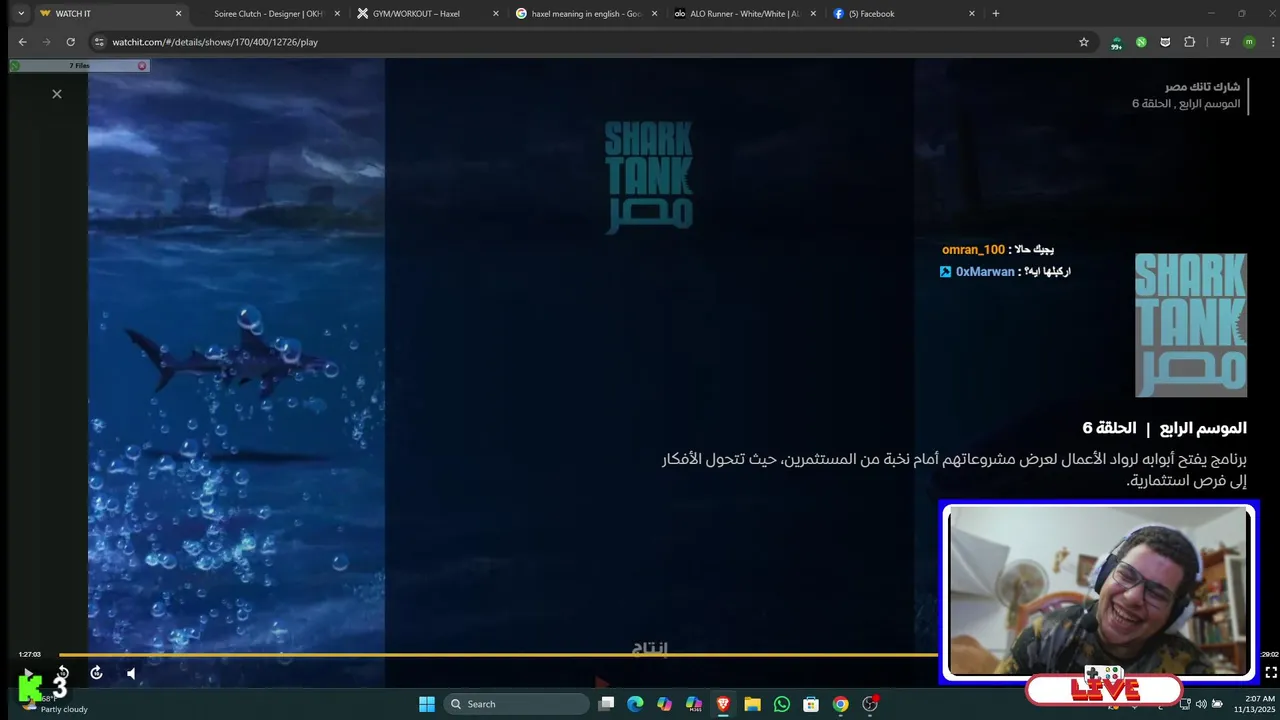1280x720 pixels.
Task: Open OBS Studio from the taskbar
Action: pos(870,704)
